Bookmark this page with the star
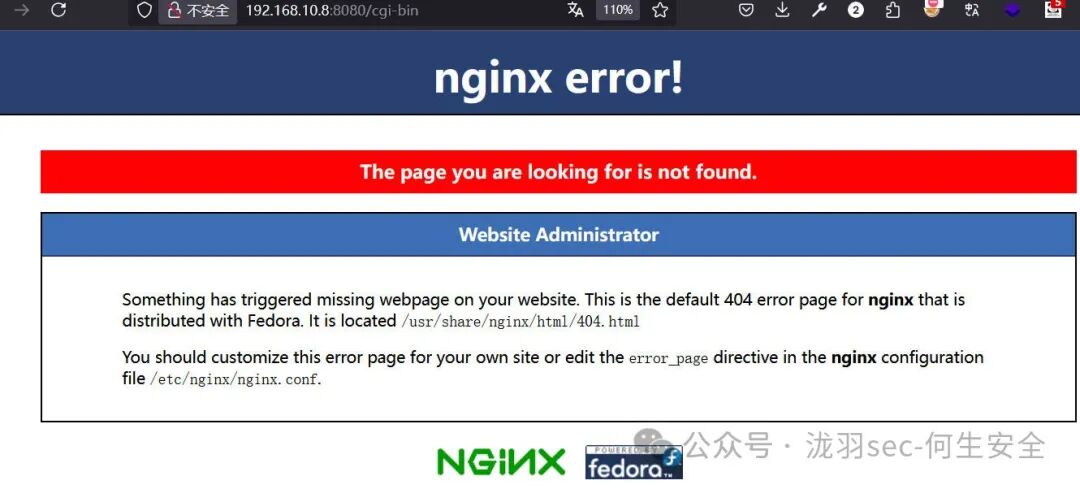 tap(660, 10)
